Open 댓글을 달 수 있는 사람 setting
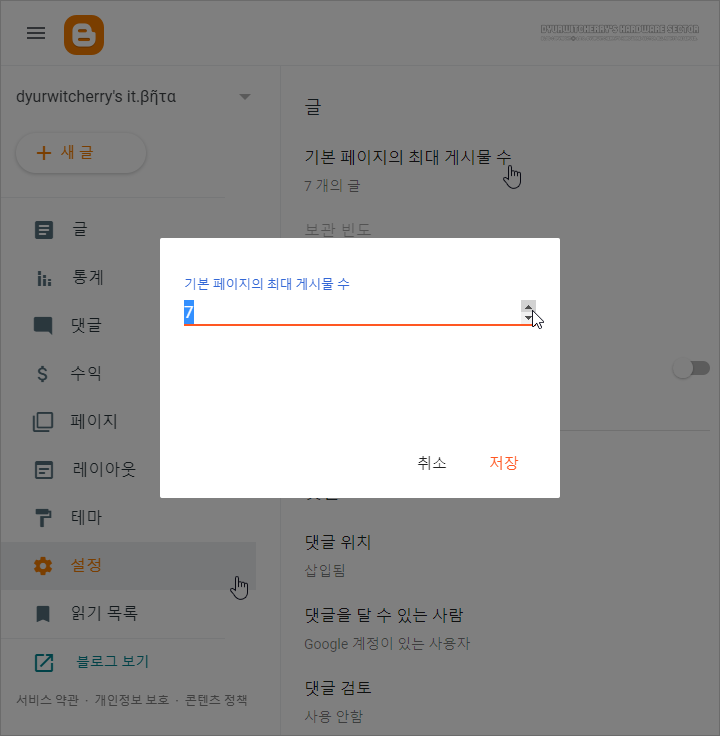 [x=383, y=615]
